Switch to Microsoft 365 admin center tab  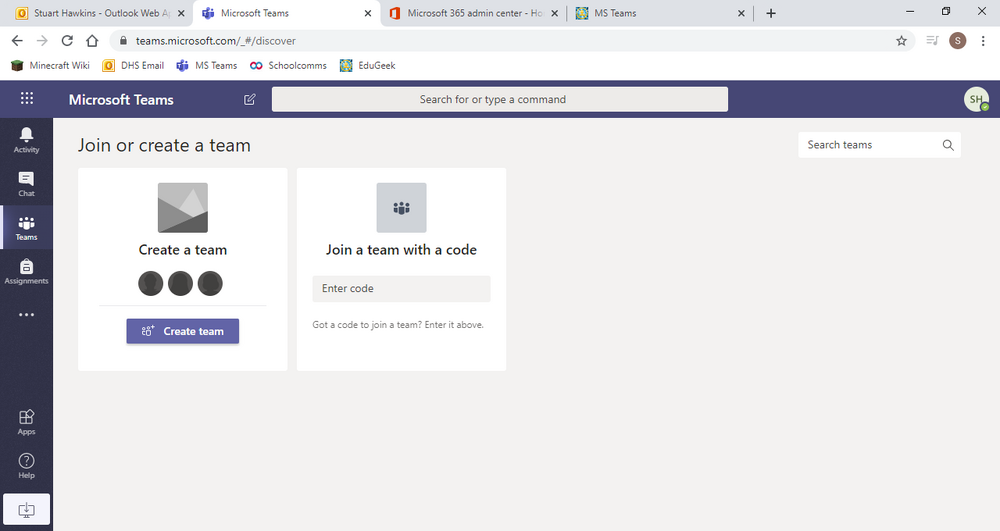[x=474, y=13]
